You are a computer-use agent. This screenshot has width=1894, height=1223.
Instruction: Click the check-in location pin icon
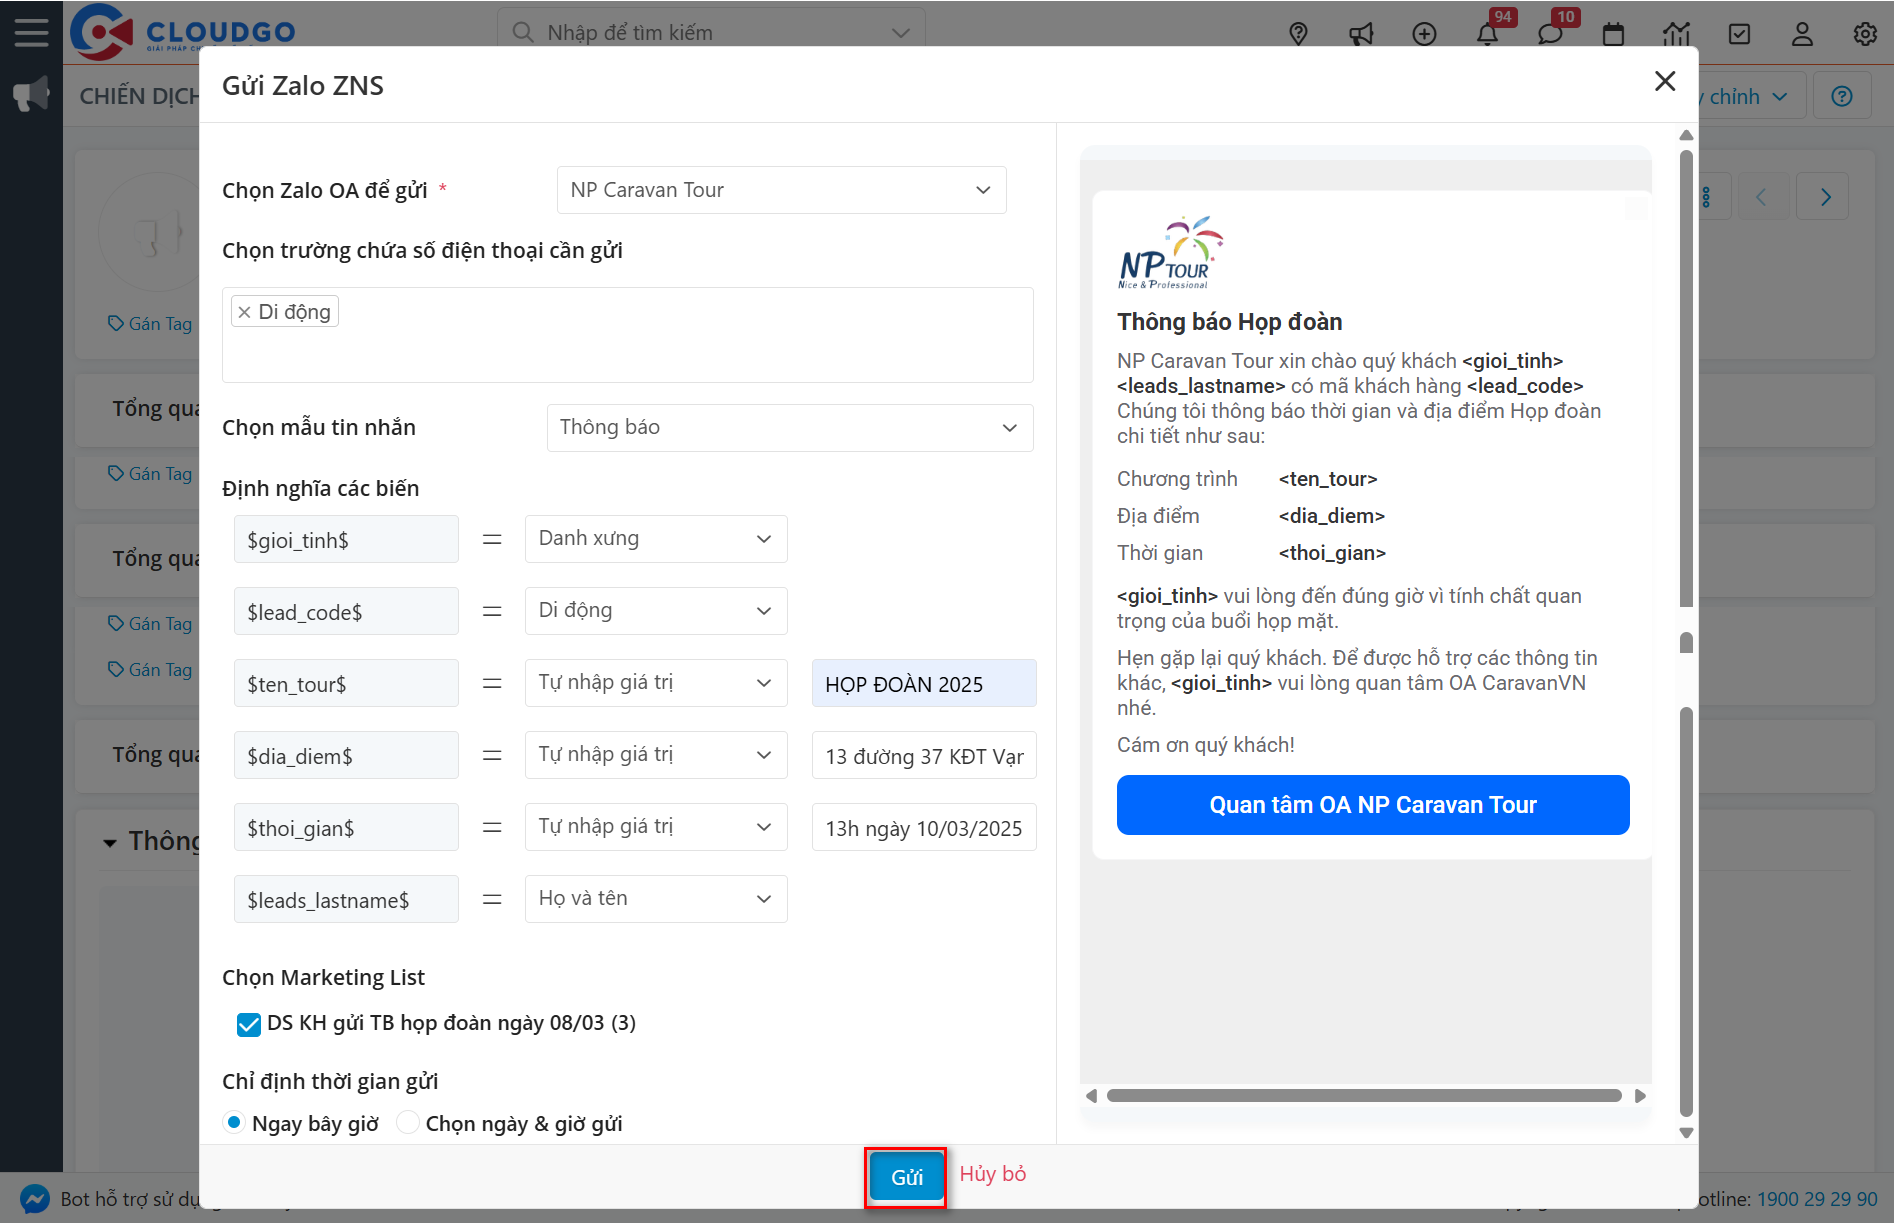click(1298, 33)
